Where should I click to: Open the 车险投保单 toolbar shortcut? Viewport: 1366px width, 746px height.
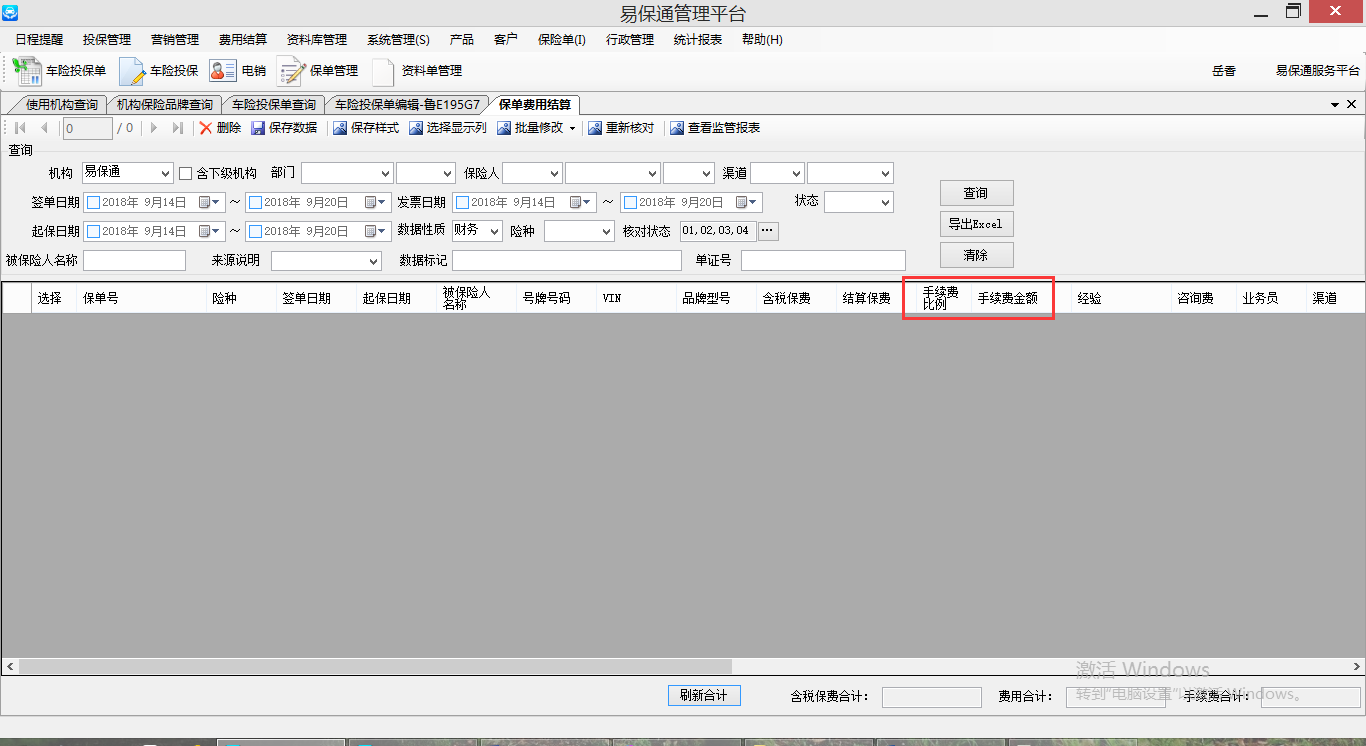click(x=60, y=71)
